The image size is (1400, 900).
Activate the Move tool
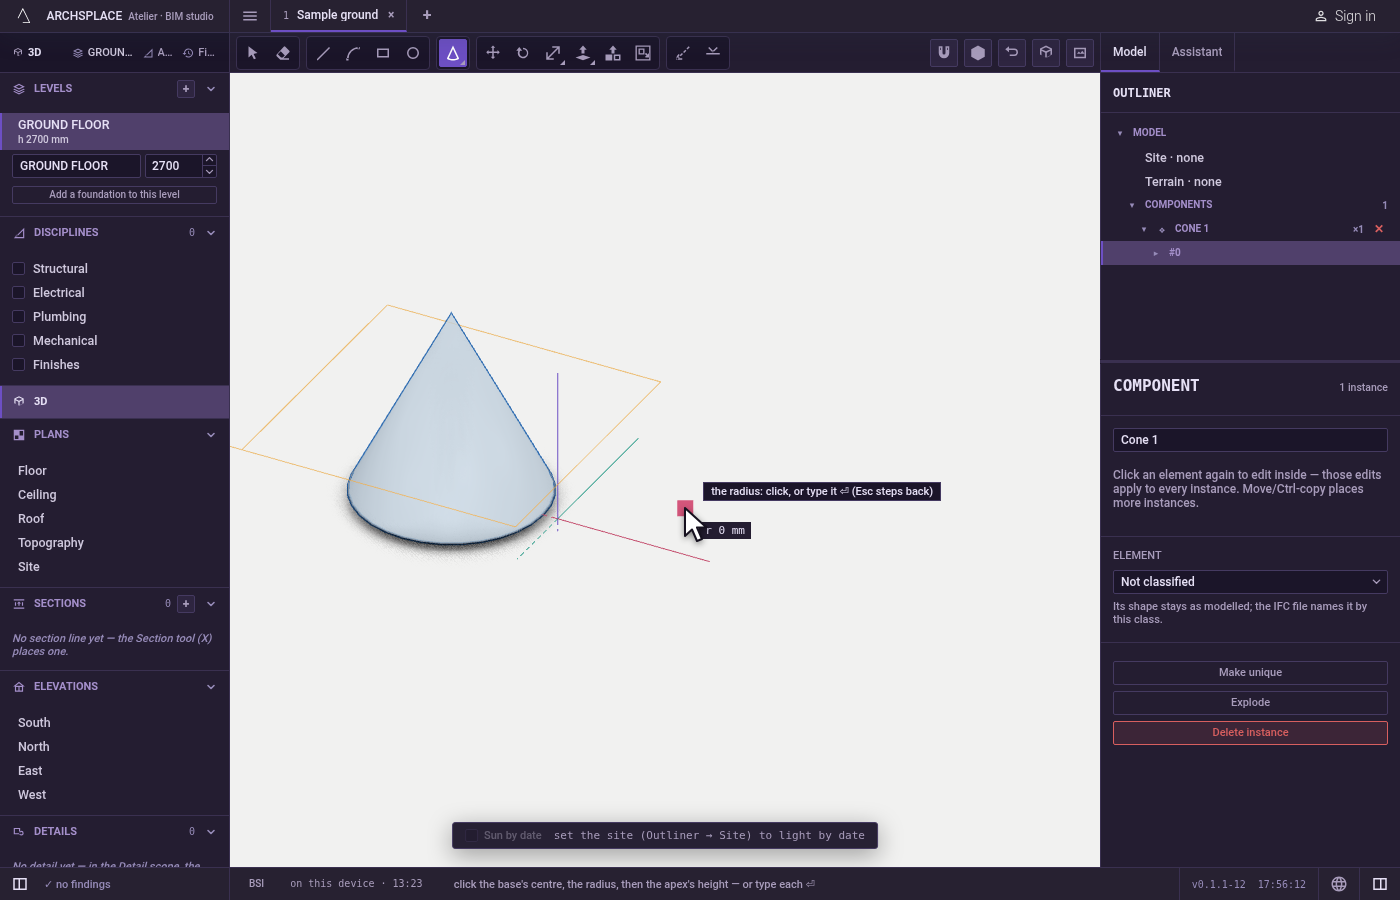pos(493,53)
